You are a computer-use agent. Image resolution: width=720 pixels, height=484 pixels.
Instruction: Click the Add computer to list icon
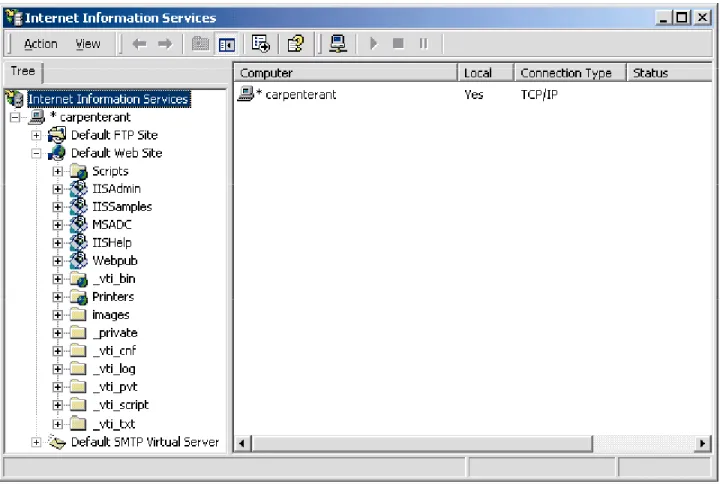point(338,44)
